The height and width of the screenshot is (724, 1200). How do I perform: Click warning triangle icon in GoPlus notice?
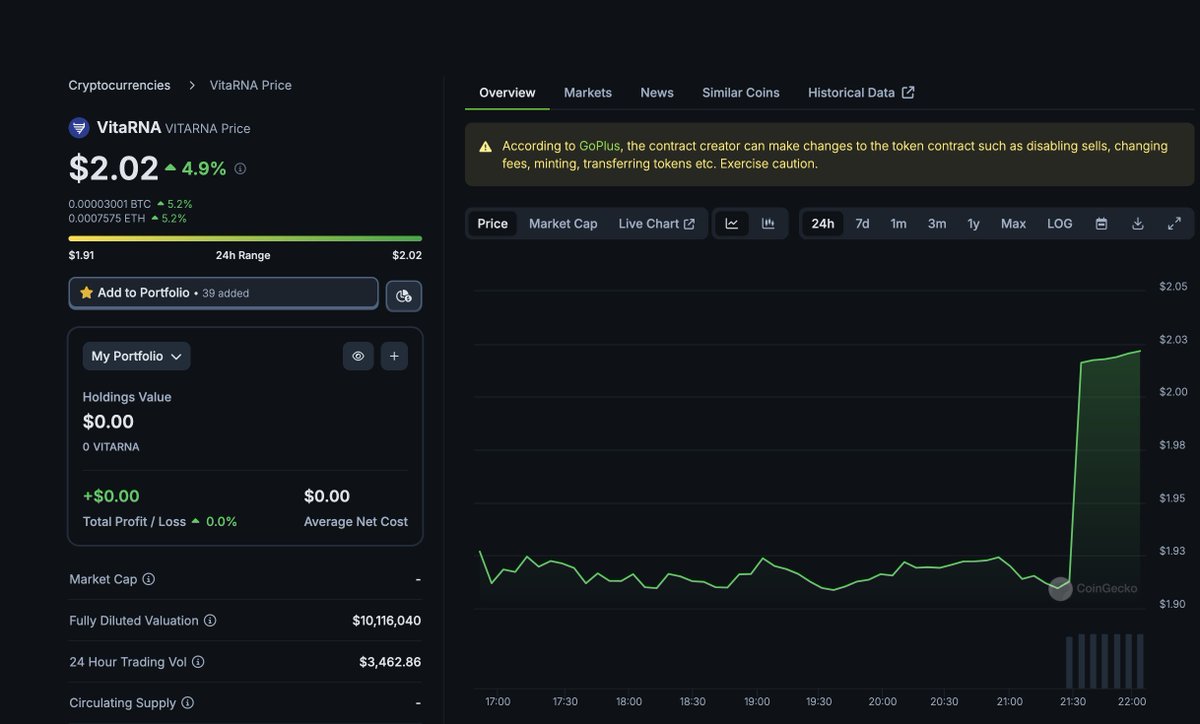point(485,147)
